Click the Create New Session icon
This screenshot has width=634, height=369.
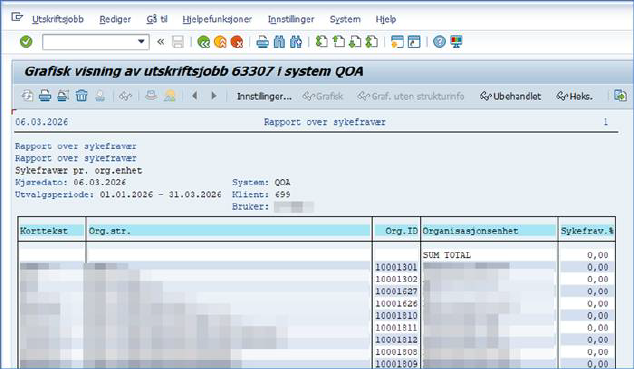[x=397, y=42]
